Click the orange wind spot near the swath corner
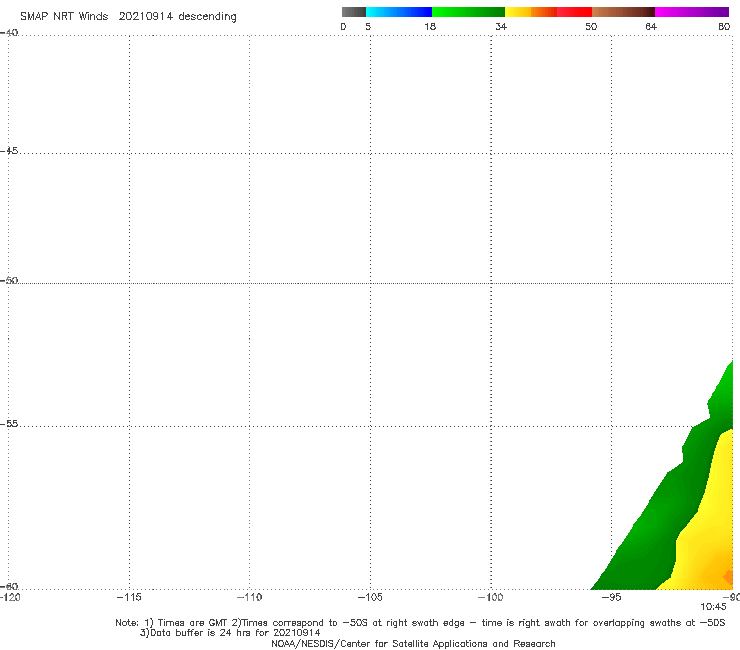Viewport: 740px width, 650px height. point(728,577)
